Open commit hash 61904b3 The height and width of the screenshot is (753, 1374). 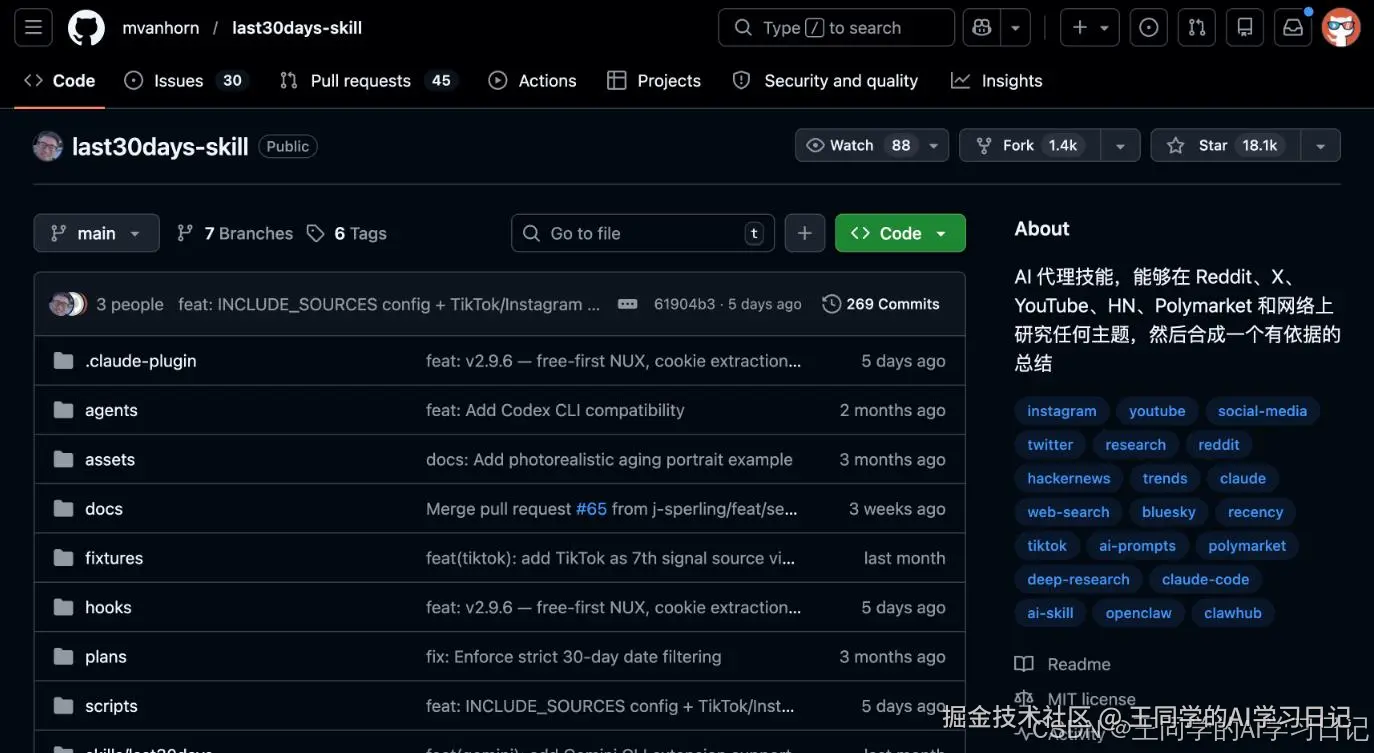pos(684,304)
